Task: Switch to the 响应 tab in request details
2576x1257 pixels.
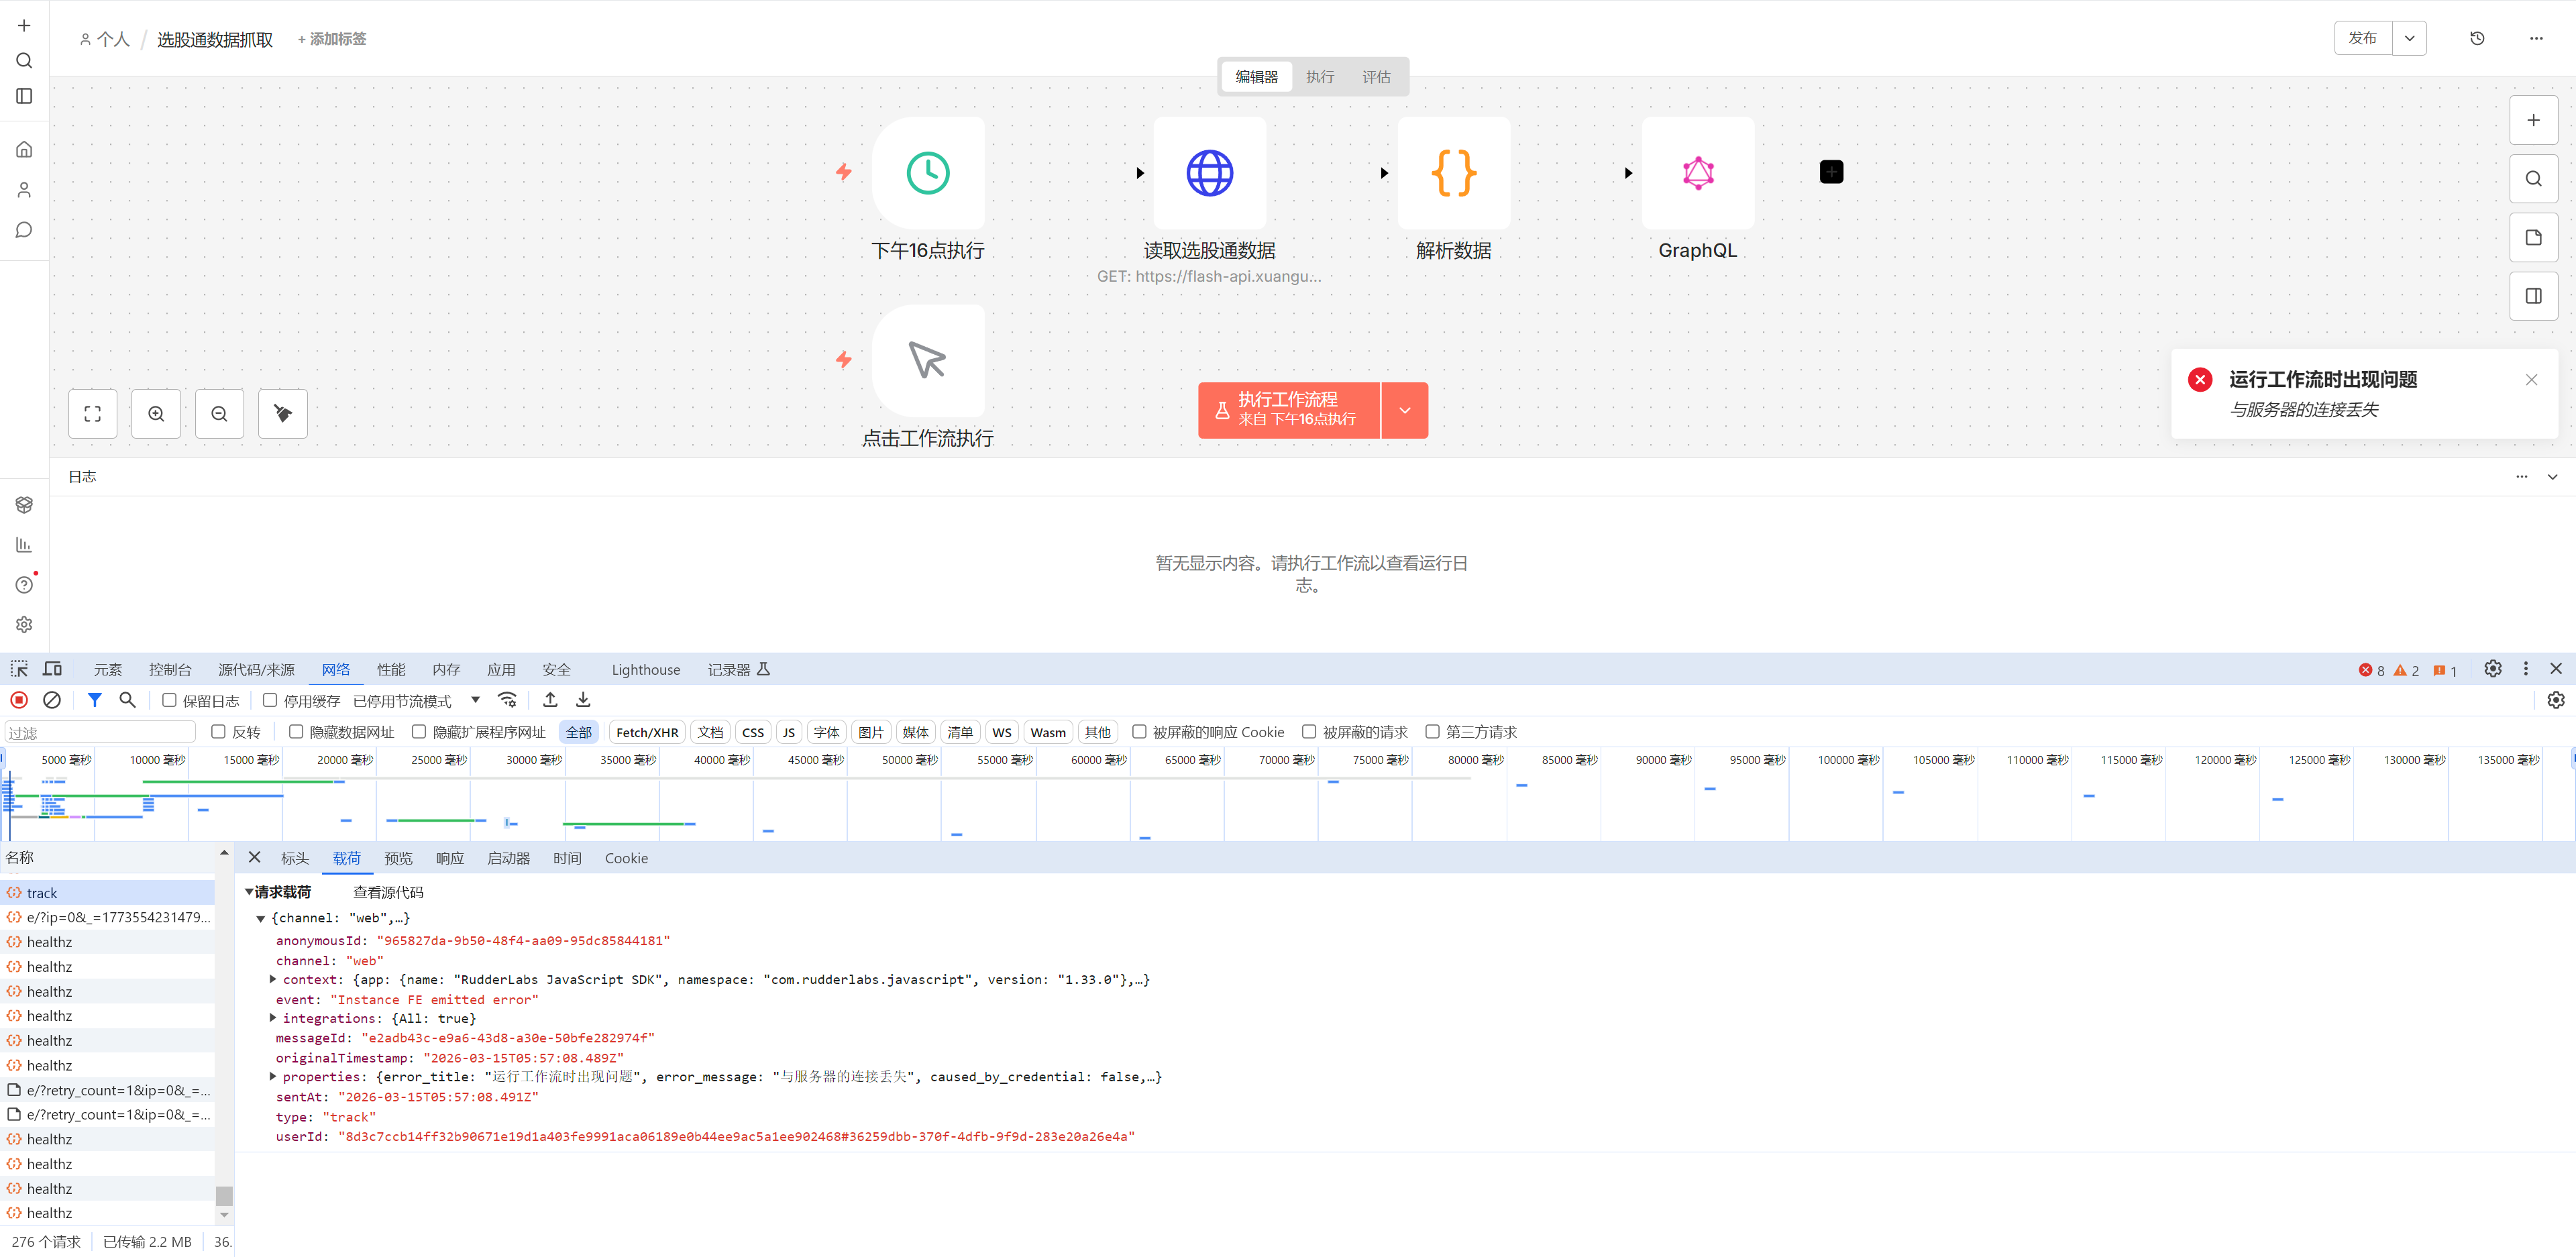Action: (x=449, y=858)
